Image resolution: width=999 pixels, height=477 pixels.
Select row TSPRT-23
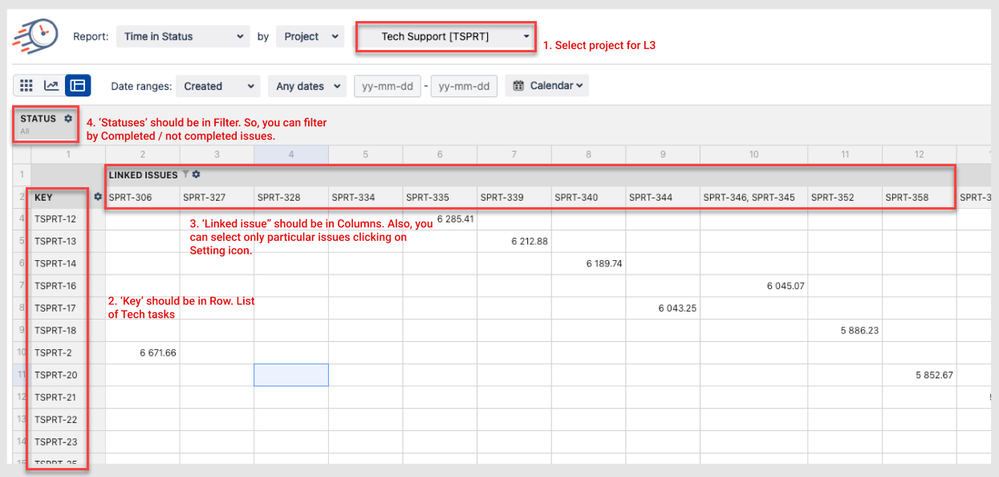[x=55, y=442]
